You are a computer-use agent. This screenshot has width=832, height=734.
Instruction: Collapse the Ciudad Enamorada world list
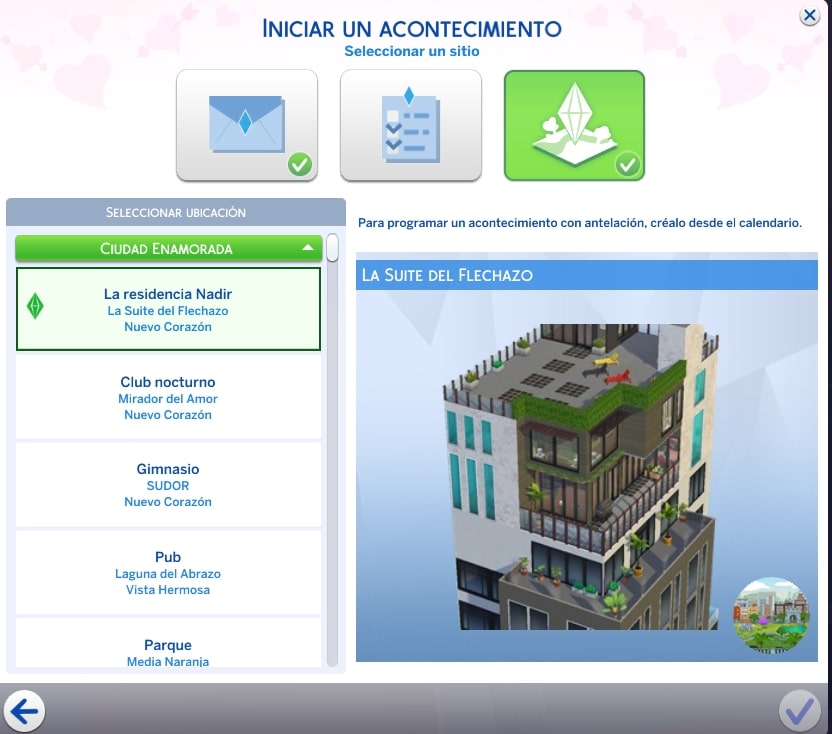coord(169,248)
